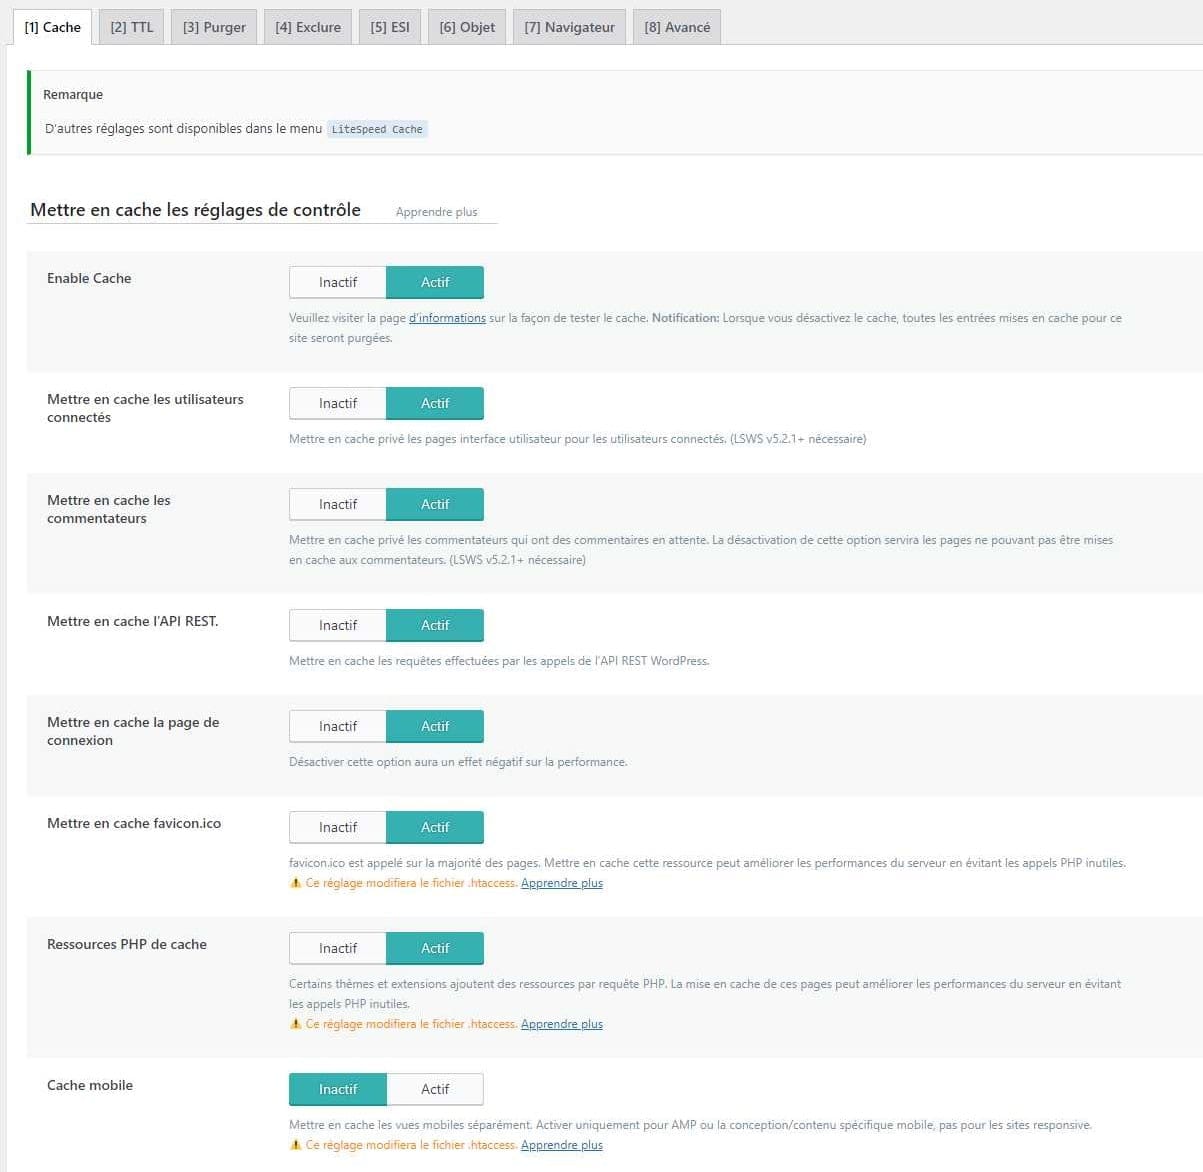Click the Enable Cache setting label
Viewport: 1203px width, 1172px height.
coord(89,278)
